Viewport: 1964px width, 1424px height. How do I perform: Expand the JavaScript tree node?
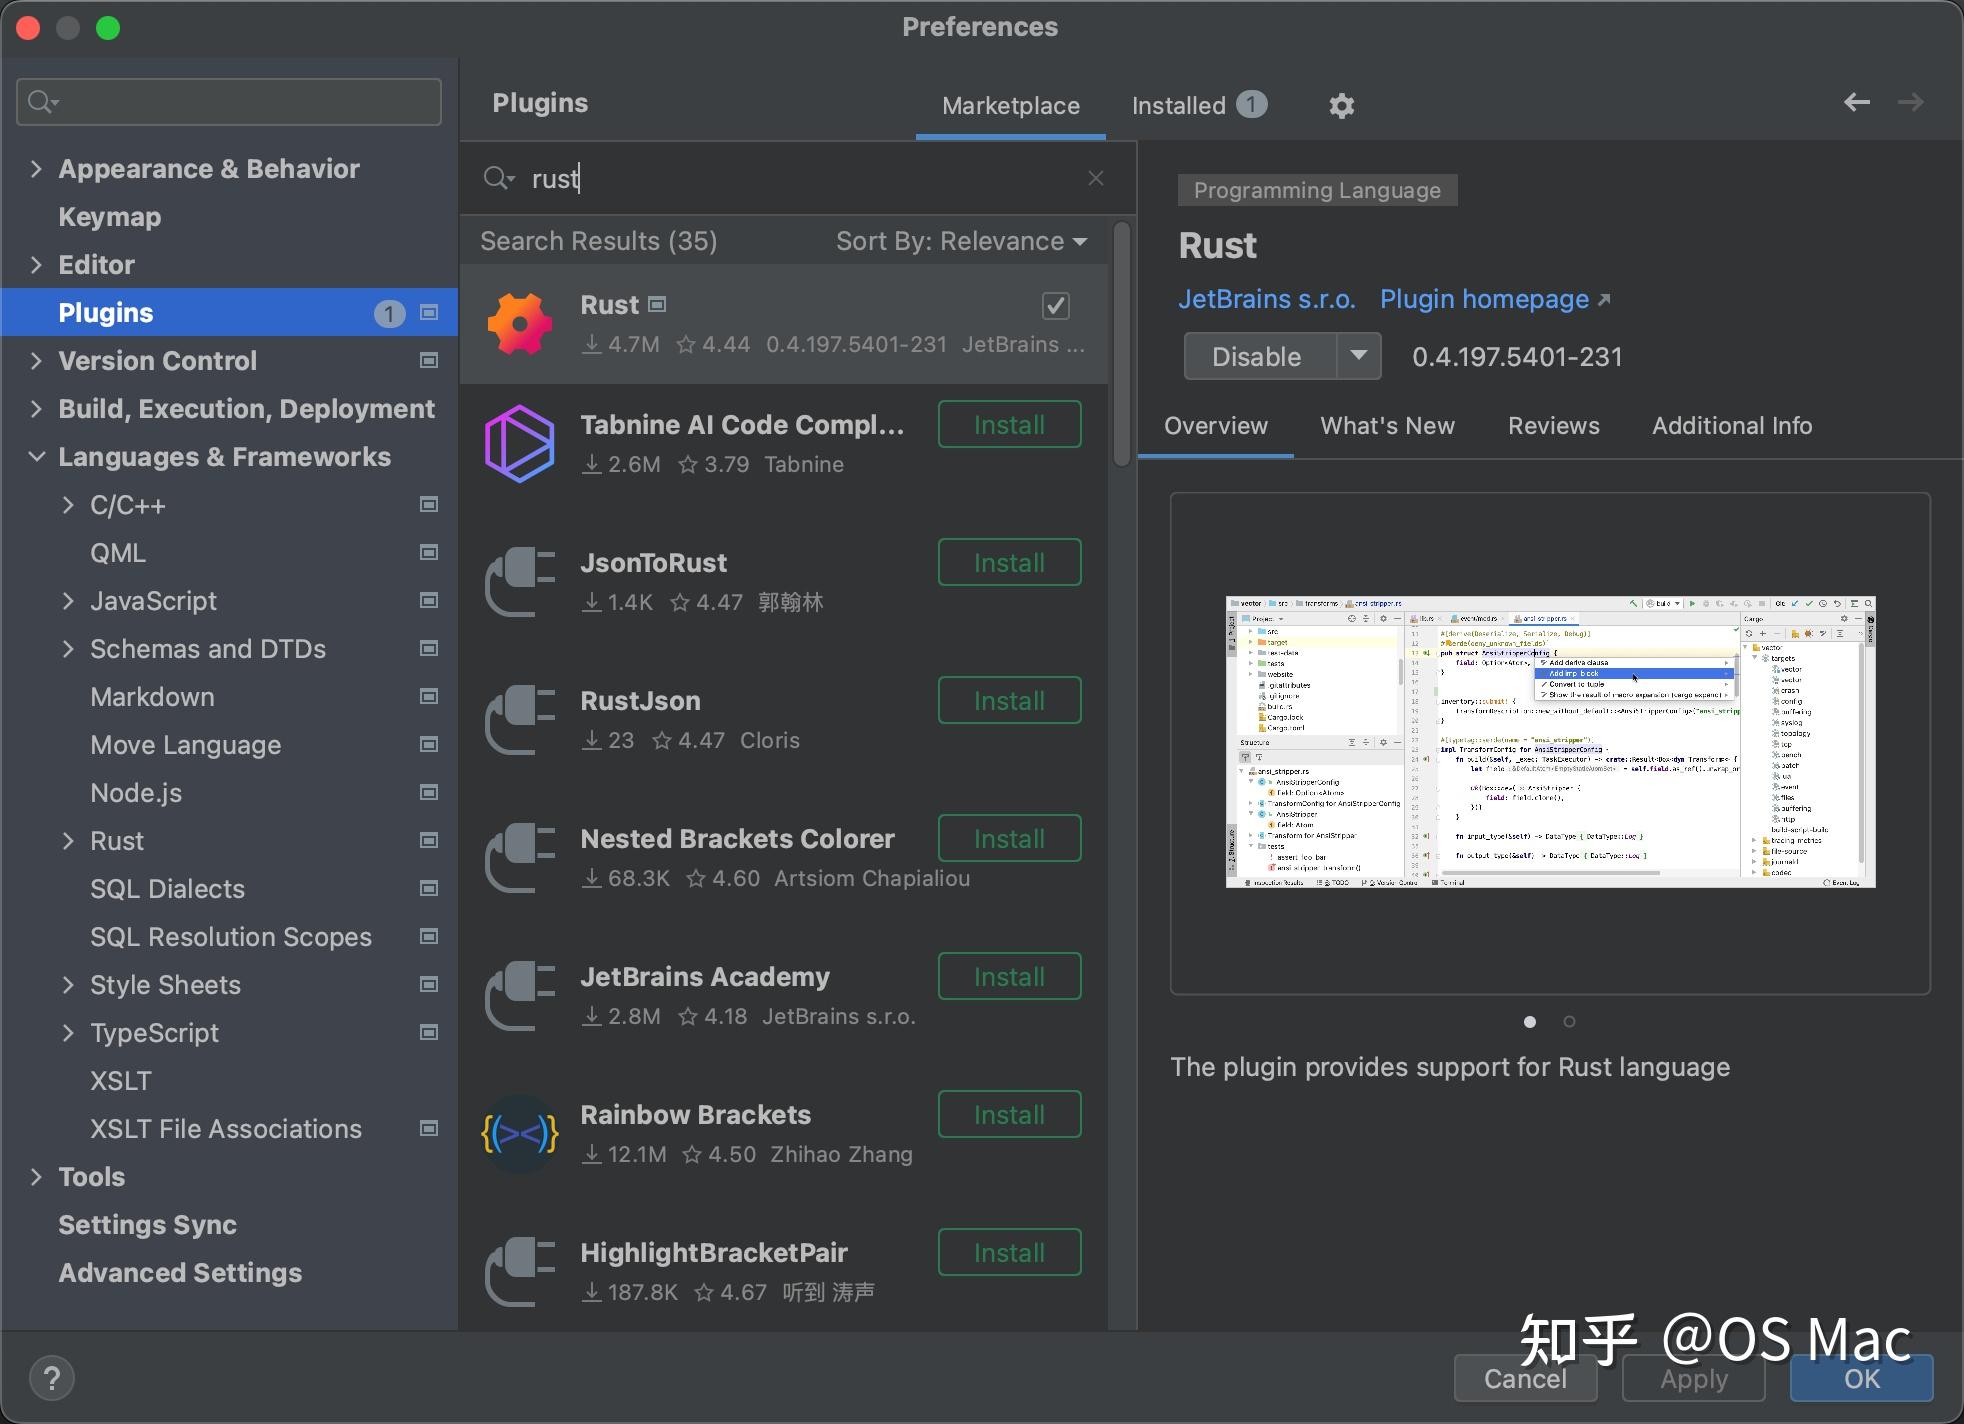[x=68, y=600]
